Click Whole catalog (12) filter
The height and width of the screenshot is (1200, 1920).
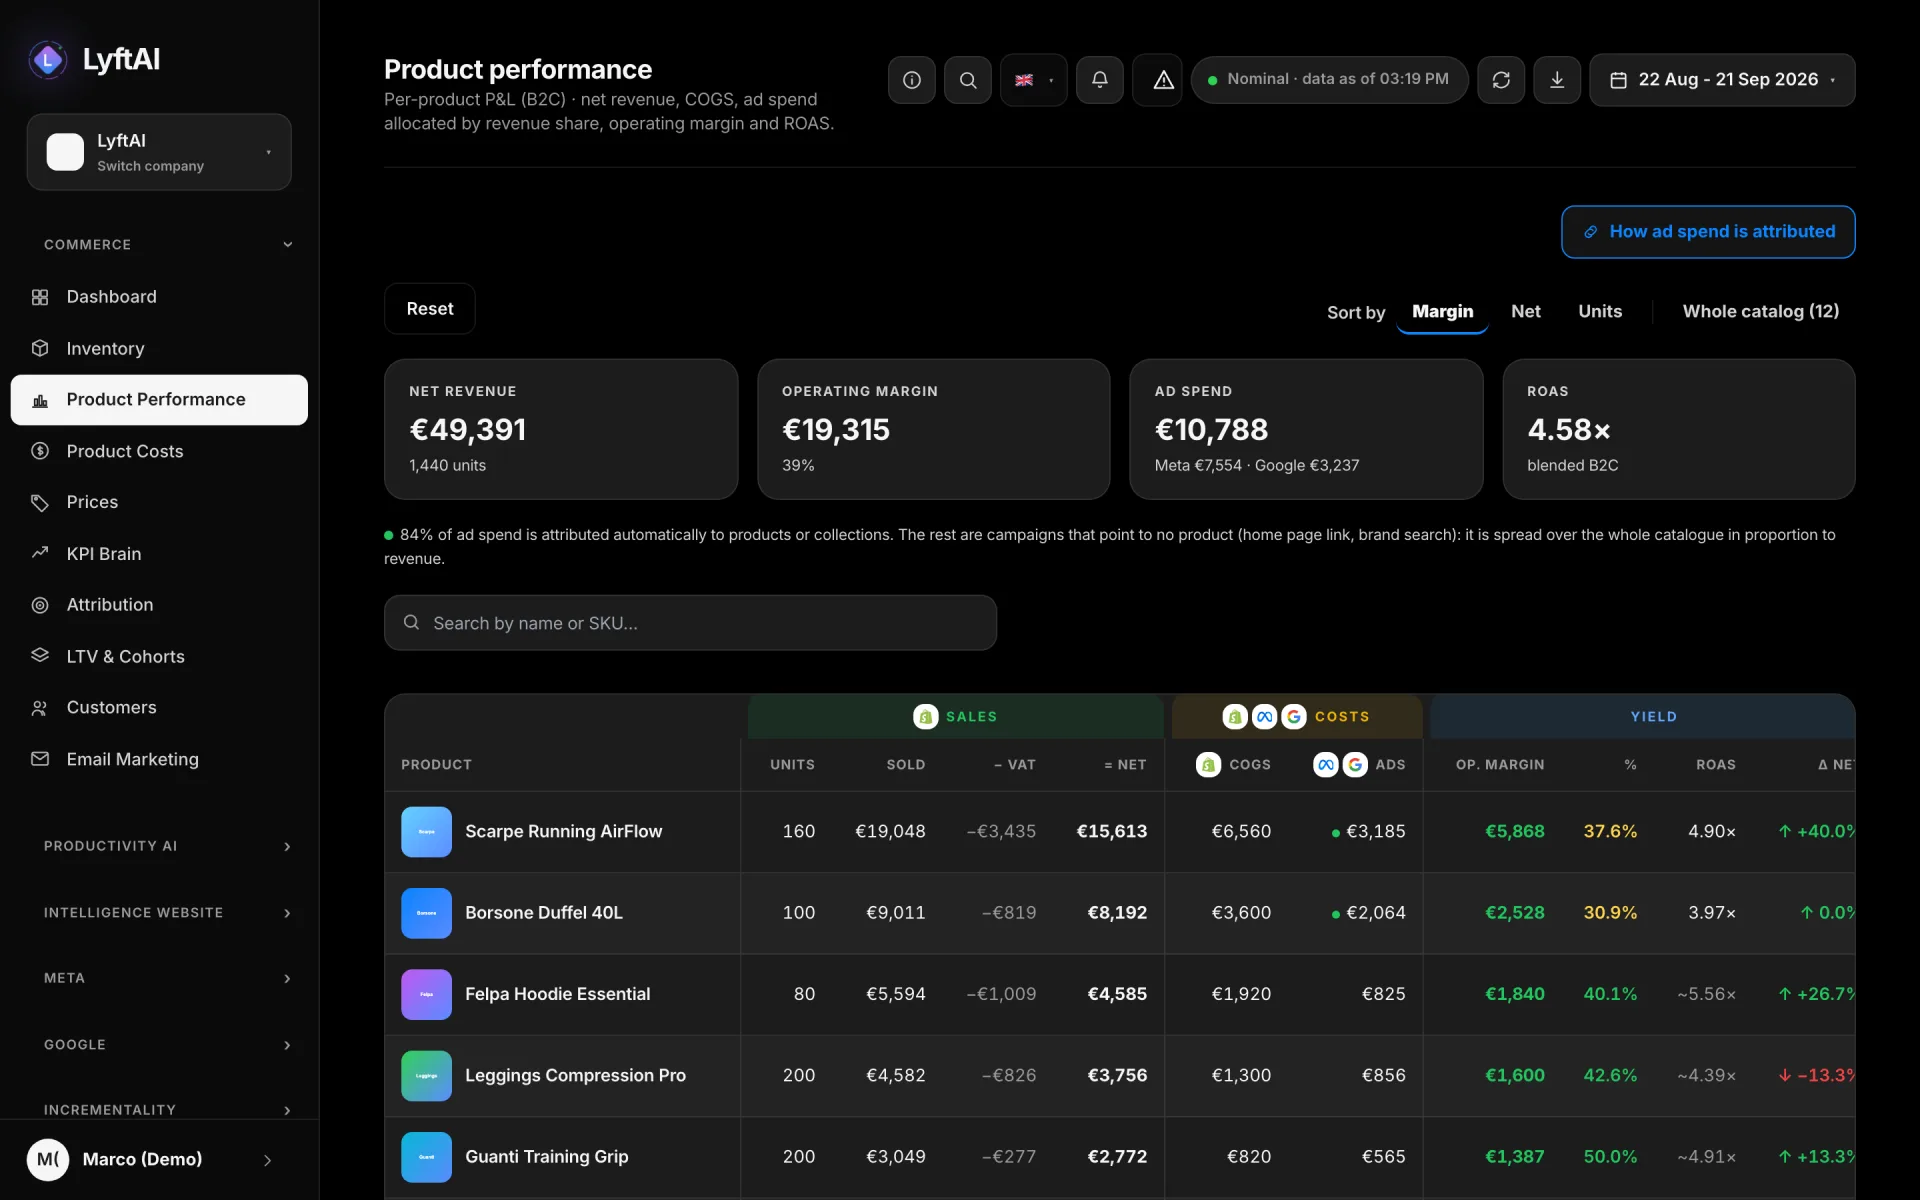point(1760,312)
